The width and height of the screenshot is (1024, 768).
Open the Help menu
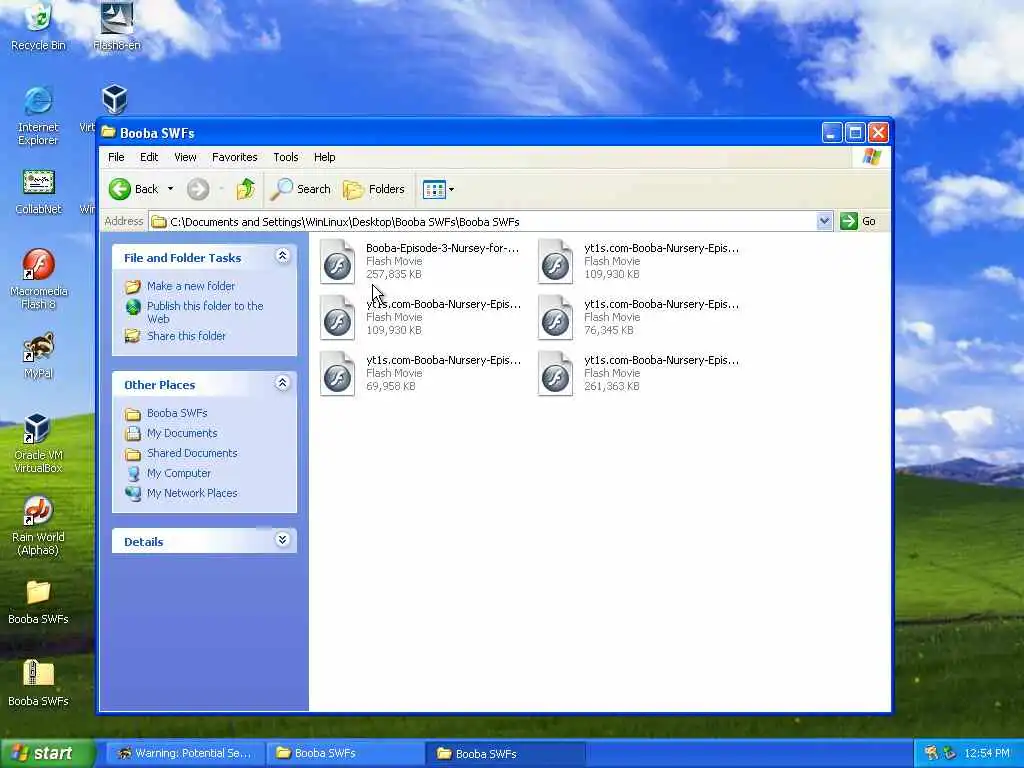coord(324,157)
